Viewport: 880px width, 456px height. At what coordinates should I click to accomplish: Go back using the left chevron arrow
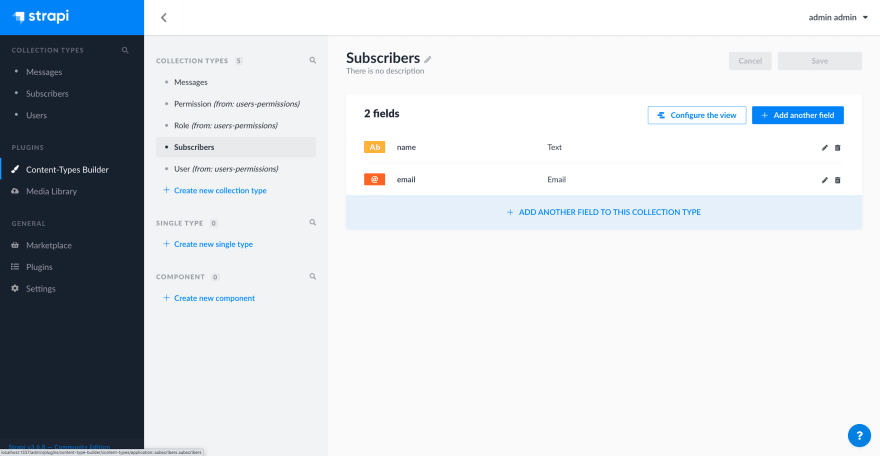[x=163, y=17]
